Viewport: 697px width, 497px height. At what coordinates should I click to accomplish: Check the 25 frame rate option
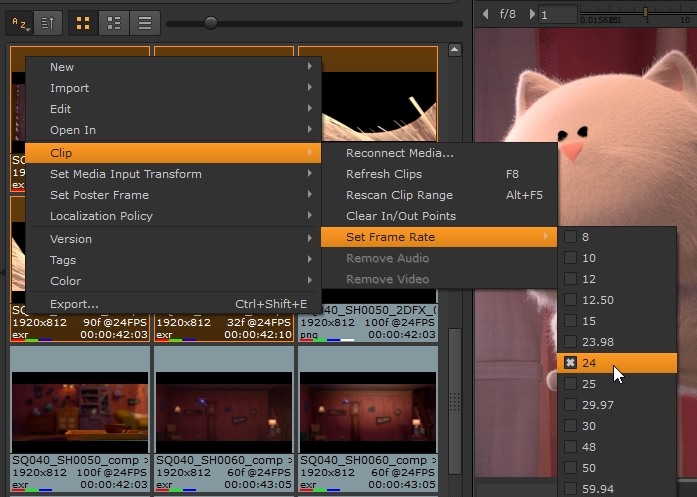click(x=571, y=384)
